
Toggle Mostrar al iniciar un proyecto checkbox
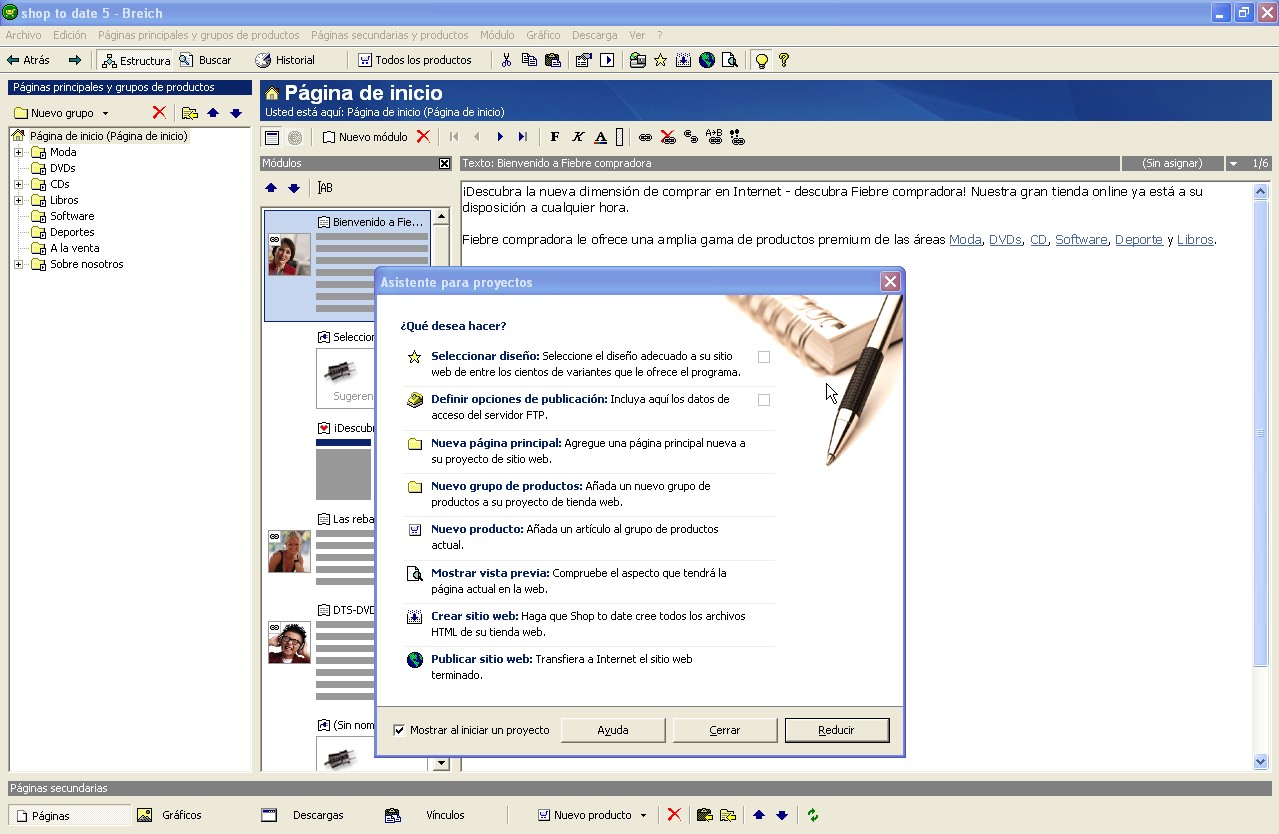[x=400, y=730]
